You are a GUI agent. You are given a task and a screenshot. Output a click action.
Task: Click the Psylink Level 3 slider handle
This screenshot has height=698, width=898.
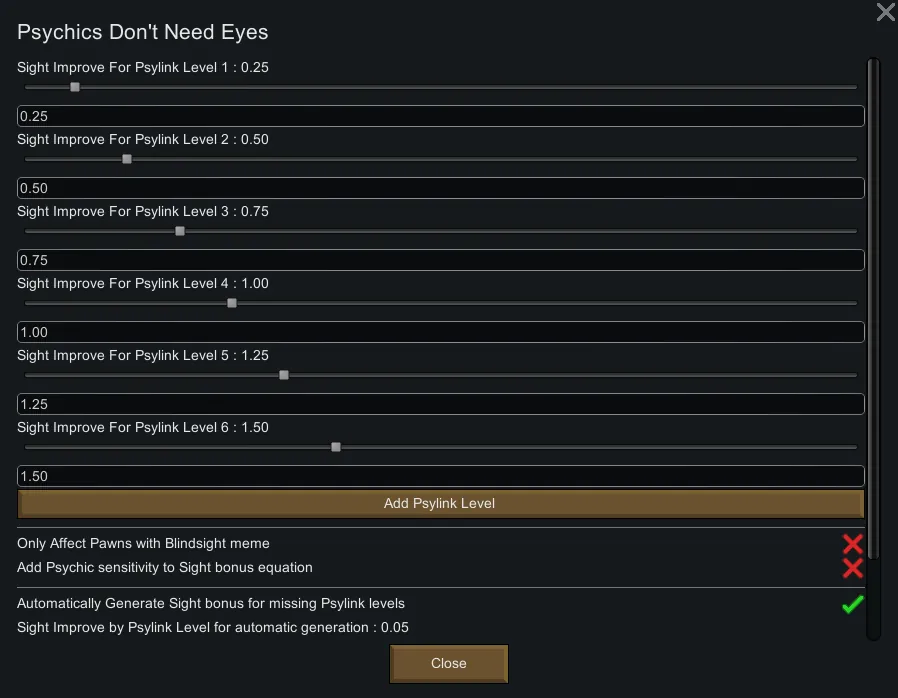click(x=180, y=231)
